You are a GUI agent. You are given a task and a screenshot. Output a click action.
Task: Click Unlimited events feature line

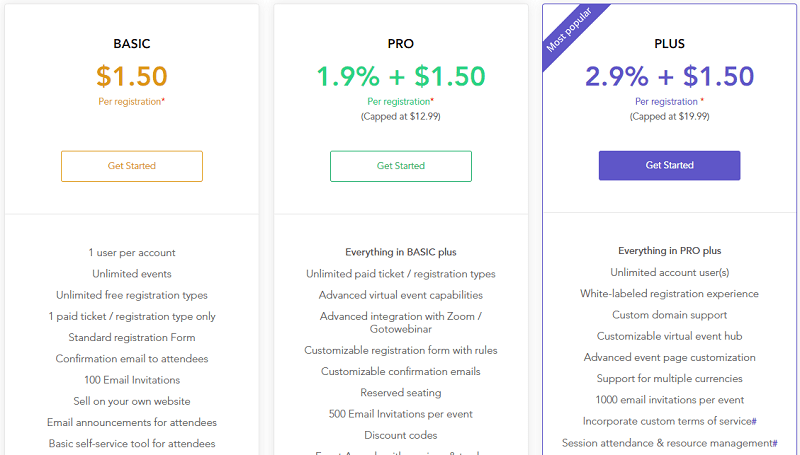click(x=132, y=274)
